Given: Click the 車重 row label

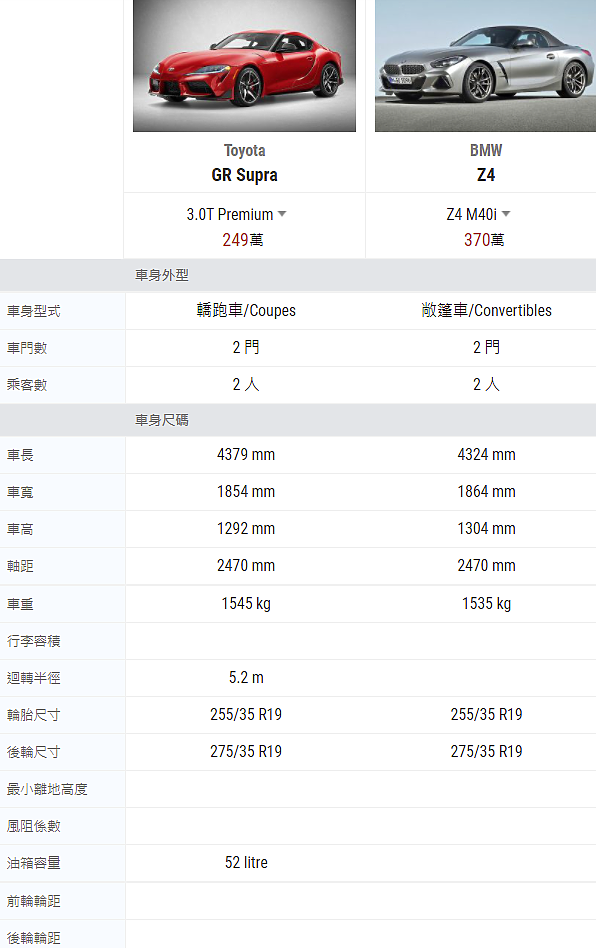Looking at the screenshot, I should [20, 604].
